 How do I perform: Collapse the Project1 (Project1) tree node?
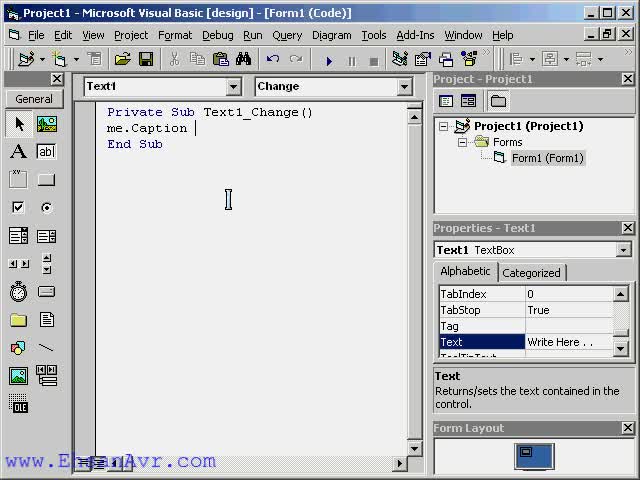[444, 126]
